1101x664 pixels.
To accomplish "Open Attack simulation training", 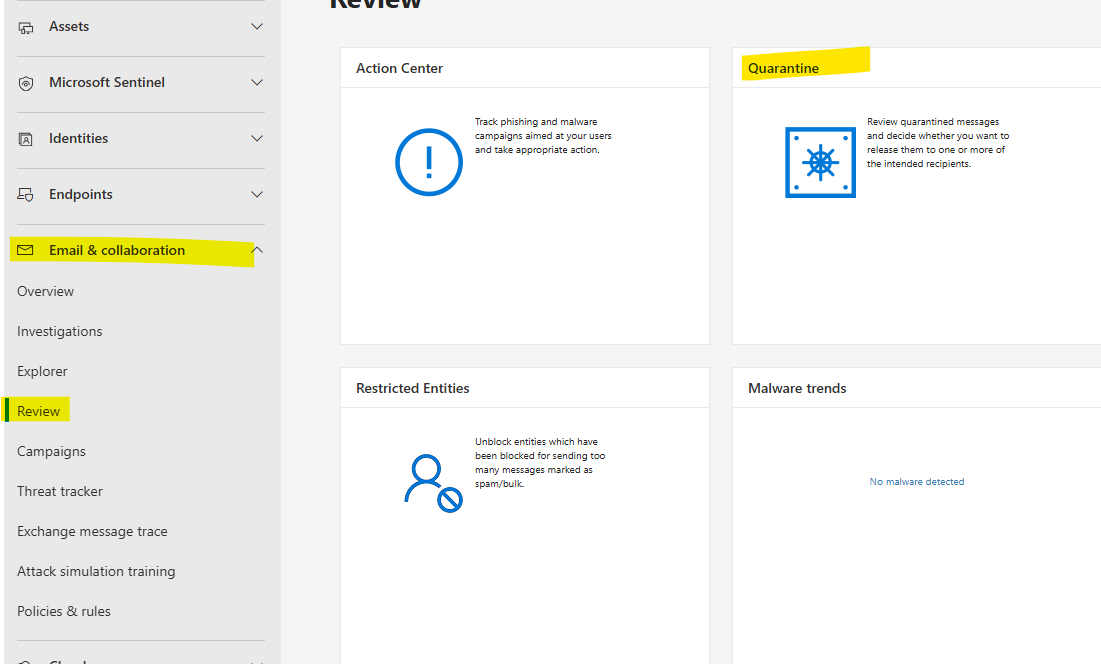I will point(96,571).
